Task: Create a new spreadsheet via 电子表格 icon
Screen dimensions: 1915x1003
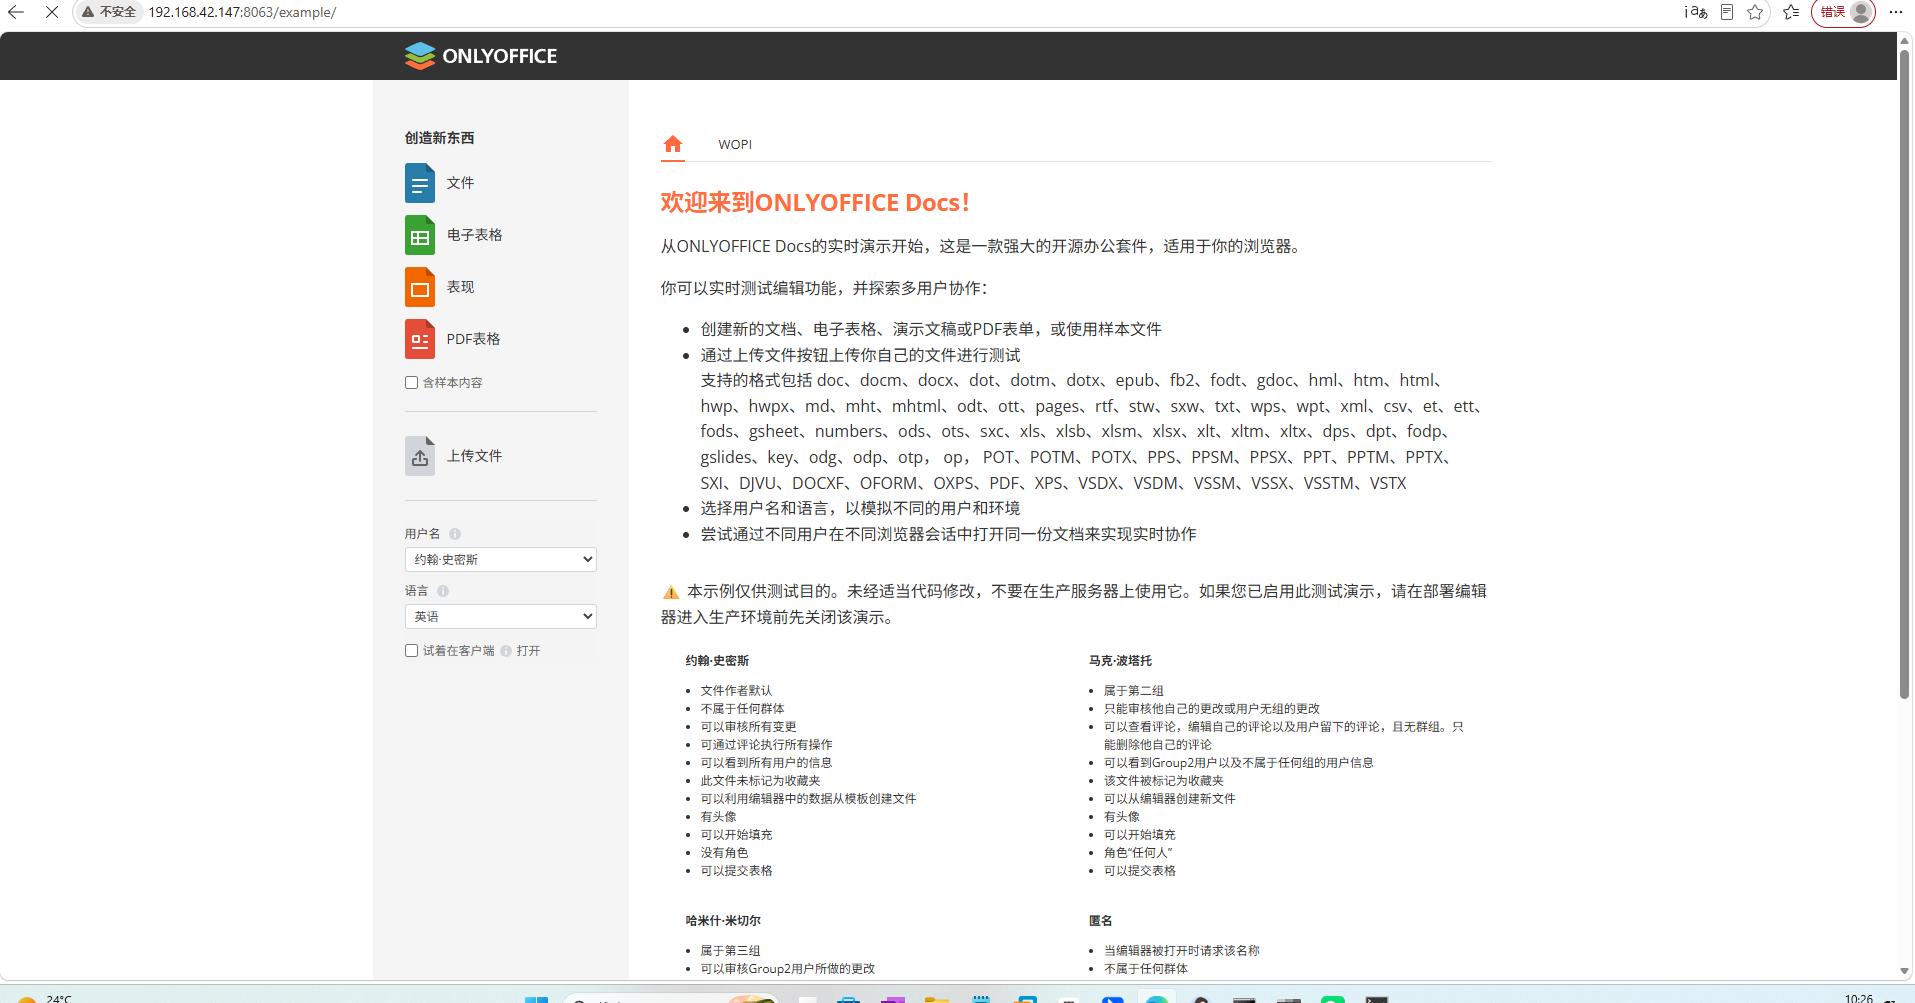Action: [420, 235]
